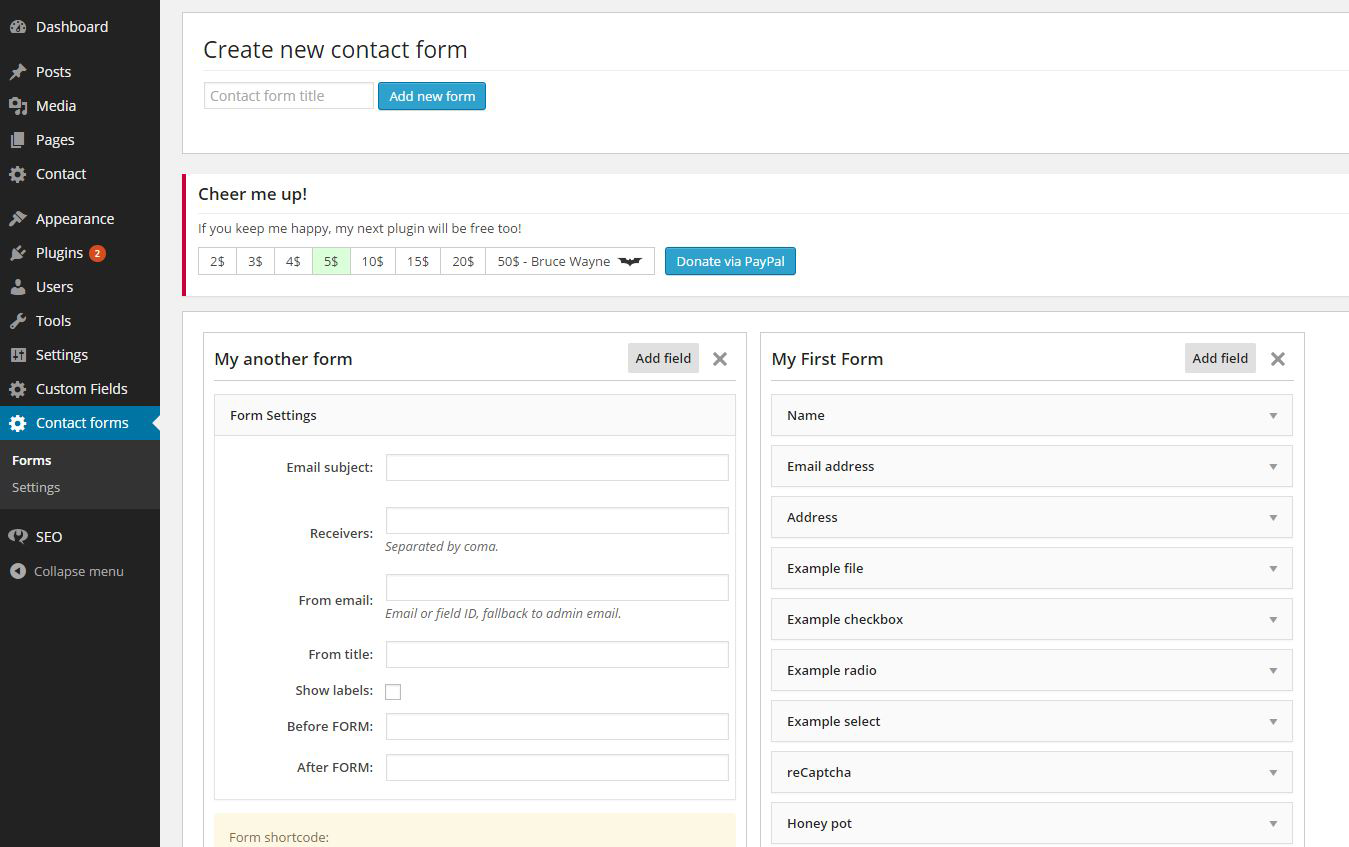The width and height of the screenshot is (1349, 847).
Task: Select the 10$ donation amount
Action: click(373, 261)
